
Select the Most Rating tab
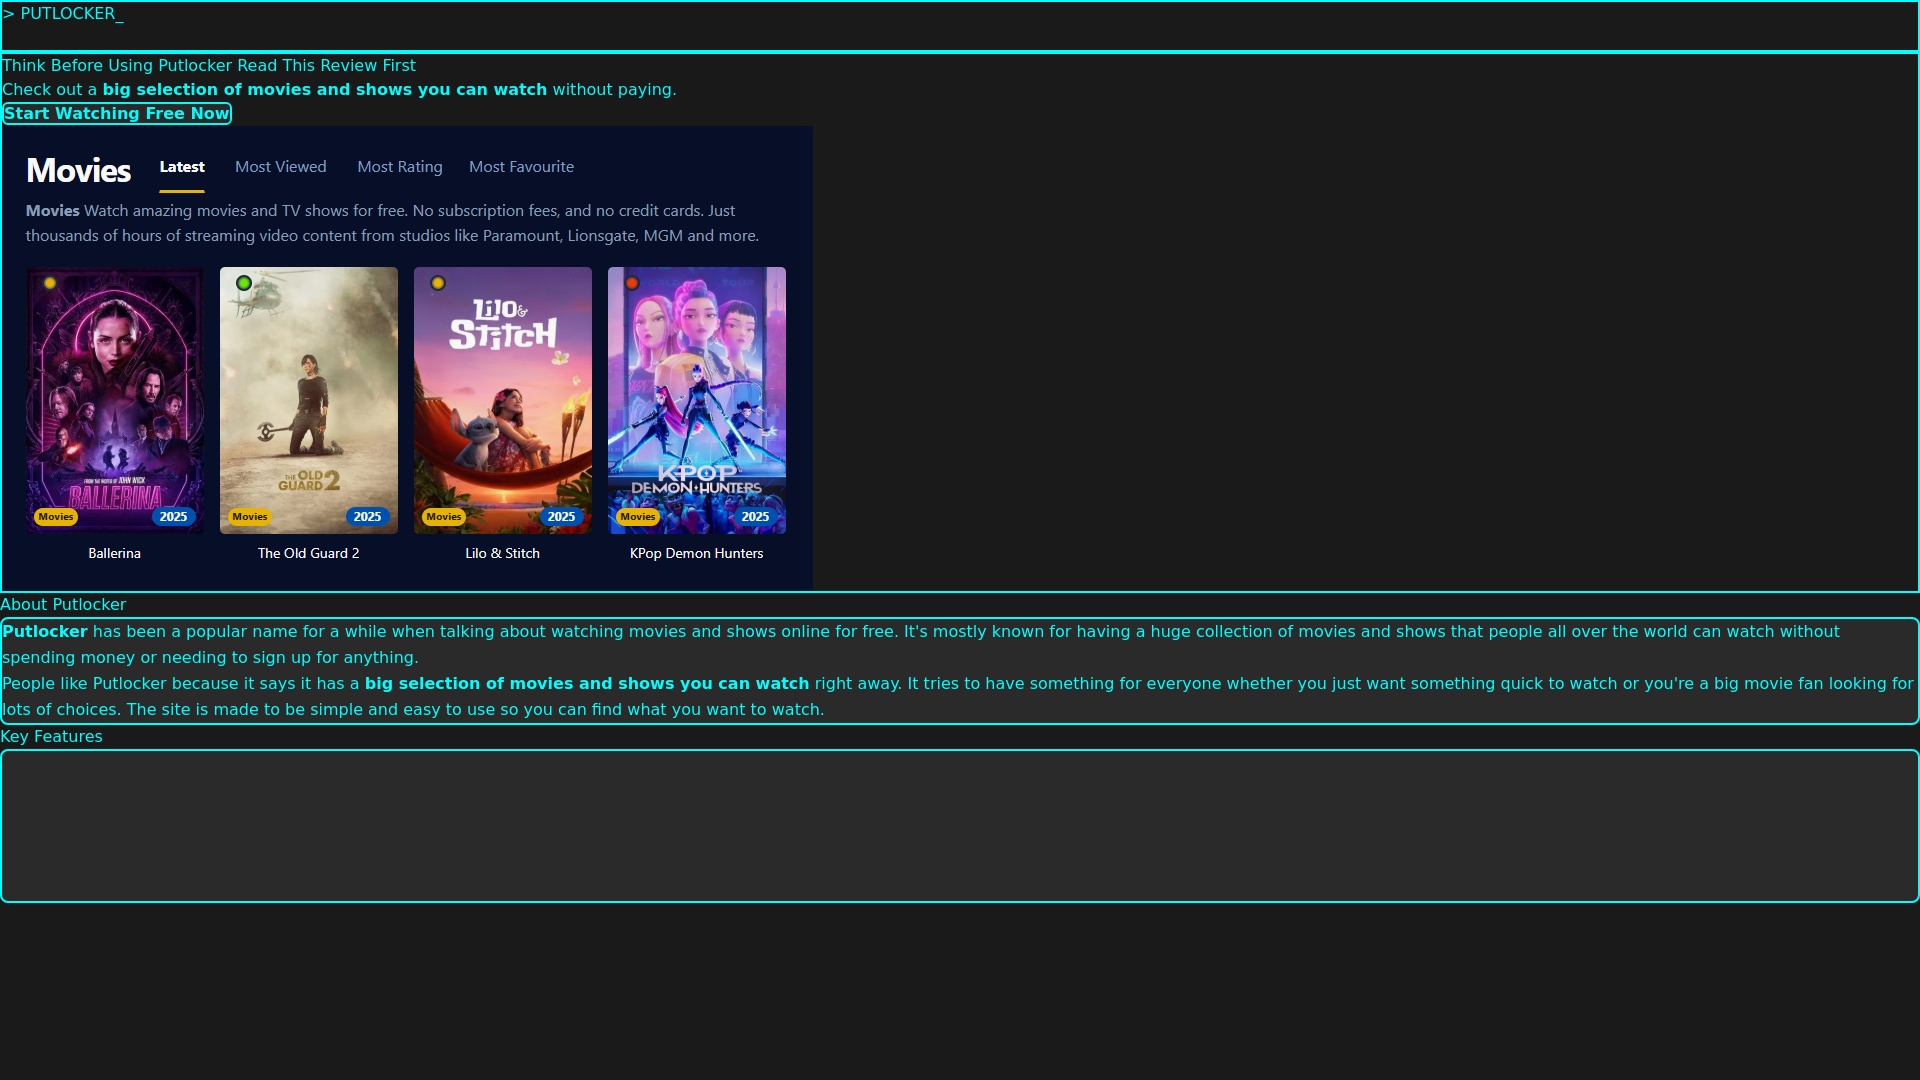(x=400, y=167)
